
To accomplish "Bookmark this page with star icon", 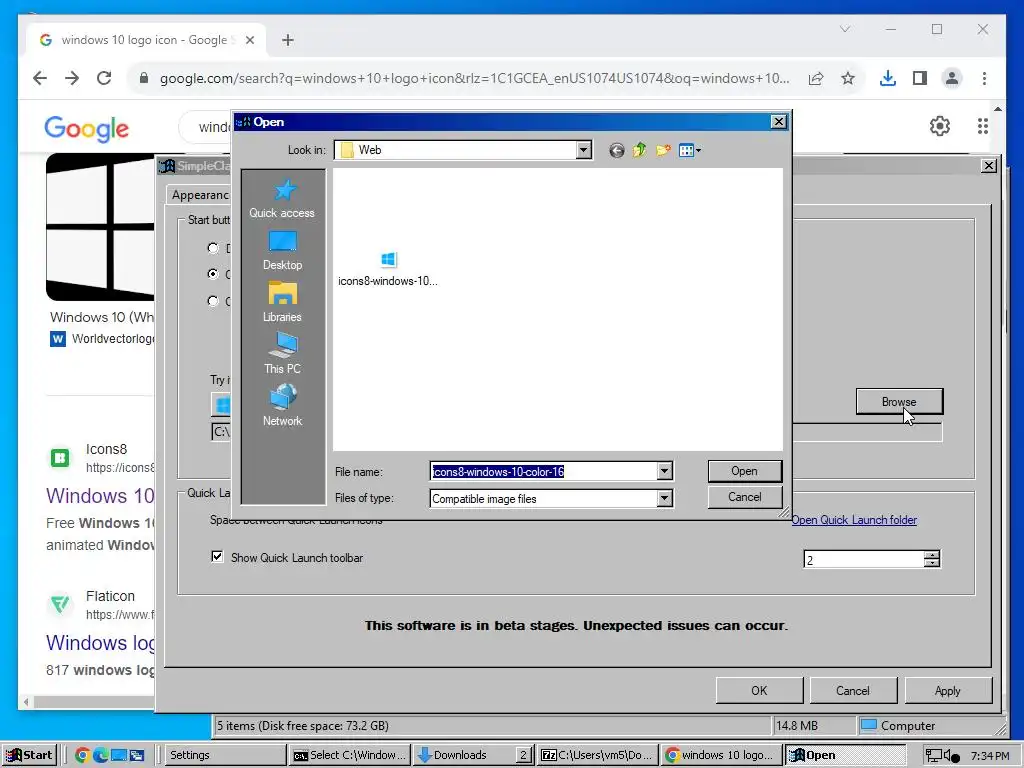I will pos(848,78).
